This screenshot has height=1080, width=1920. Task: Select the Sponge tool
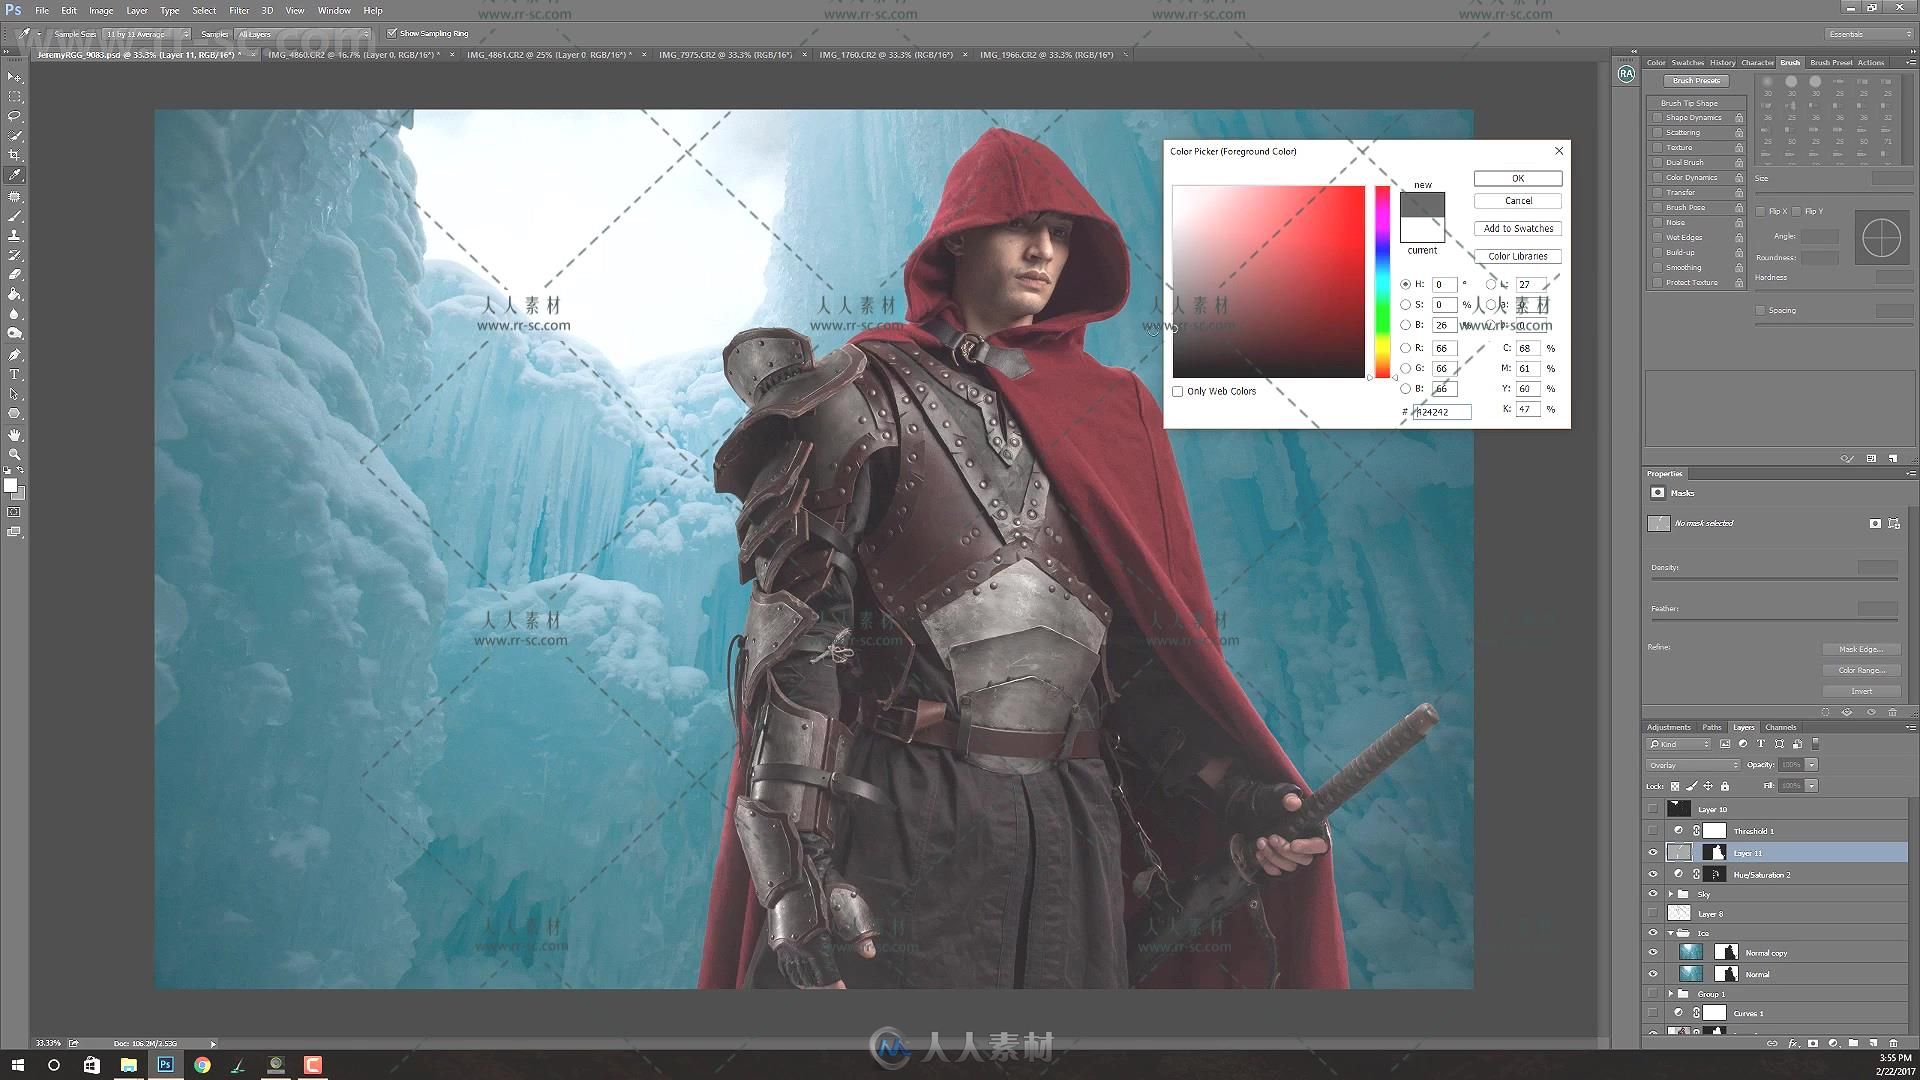click(x=14, y=334)
